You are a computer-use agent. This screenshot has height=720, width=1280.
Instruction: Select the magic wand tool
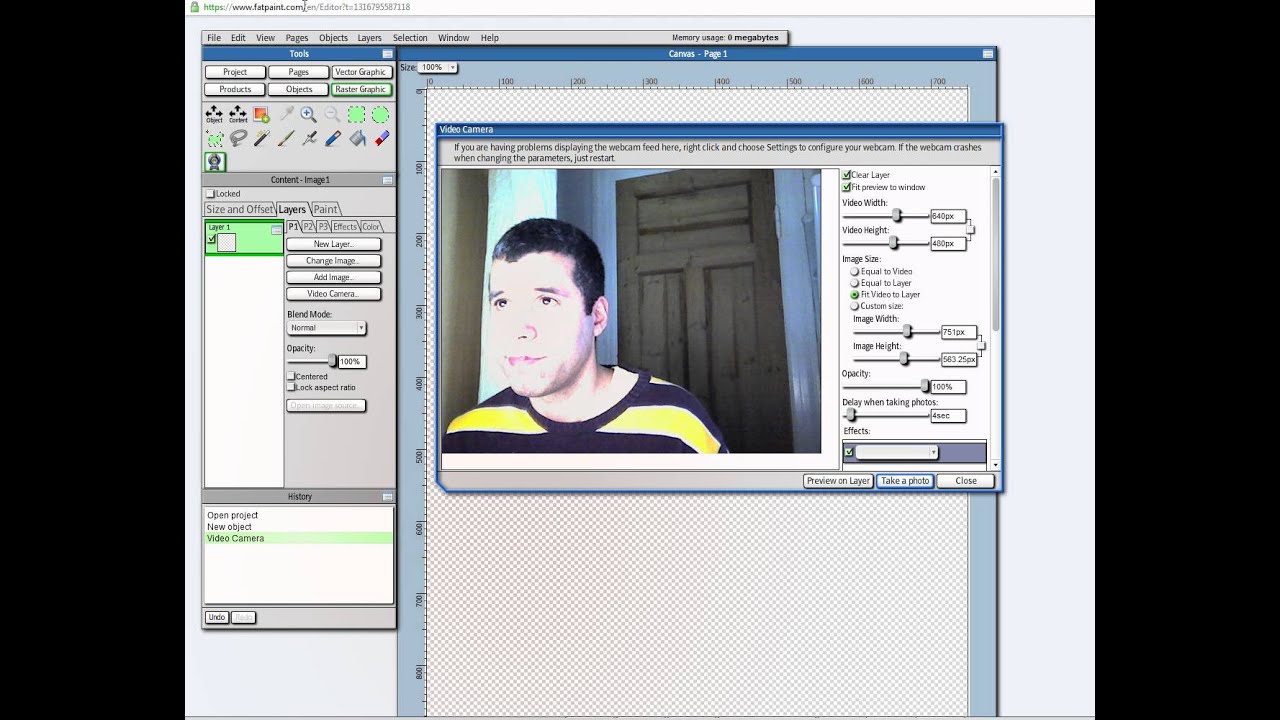pyautogui.click(x=261, y=138)
